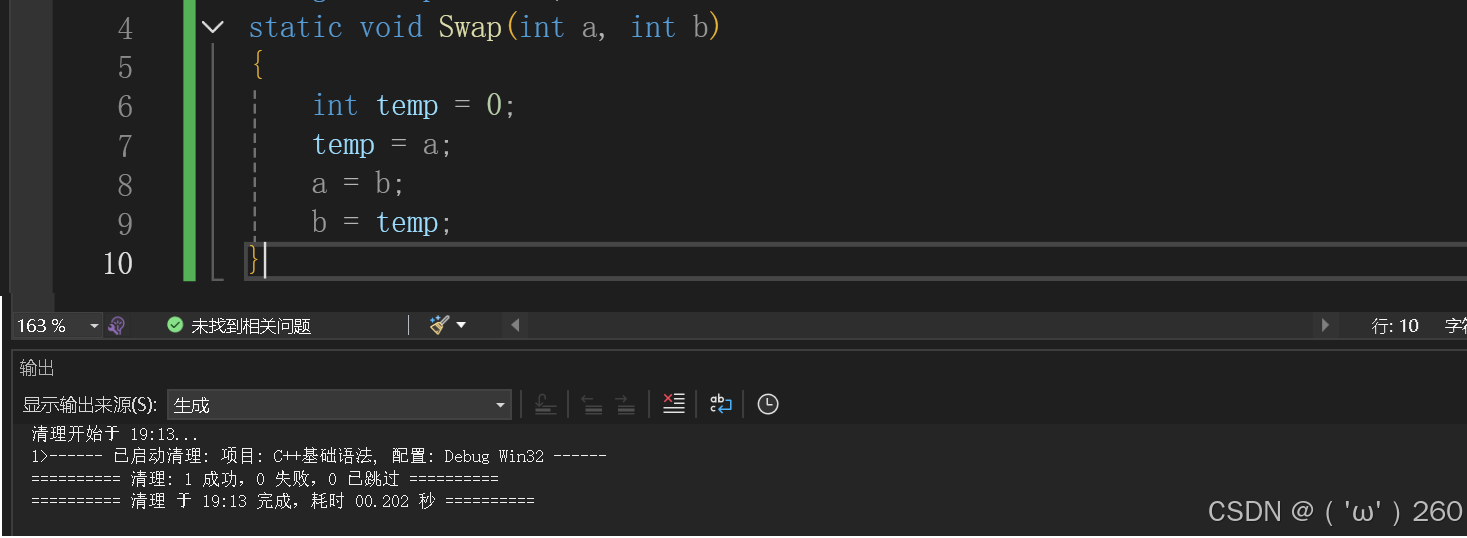
Task: Click line number 6 in gutter
Action: click(x=125, y=106)
